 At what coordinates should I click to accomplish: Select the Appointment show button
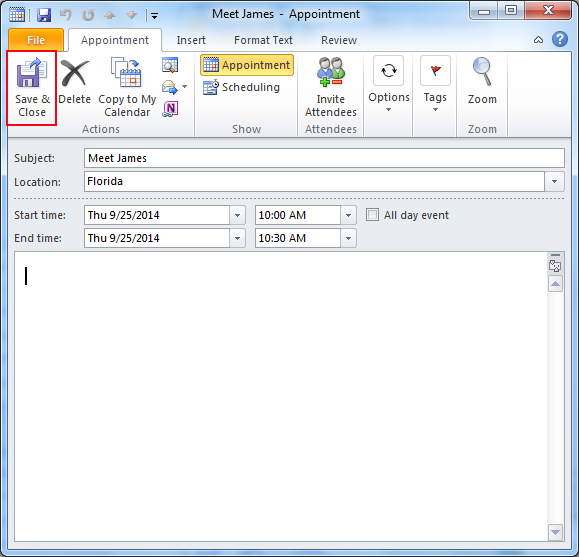click(x=247, y=65)
